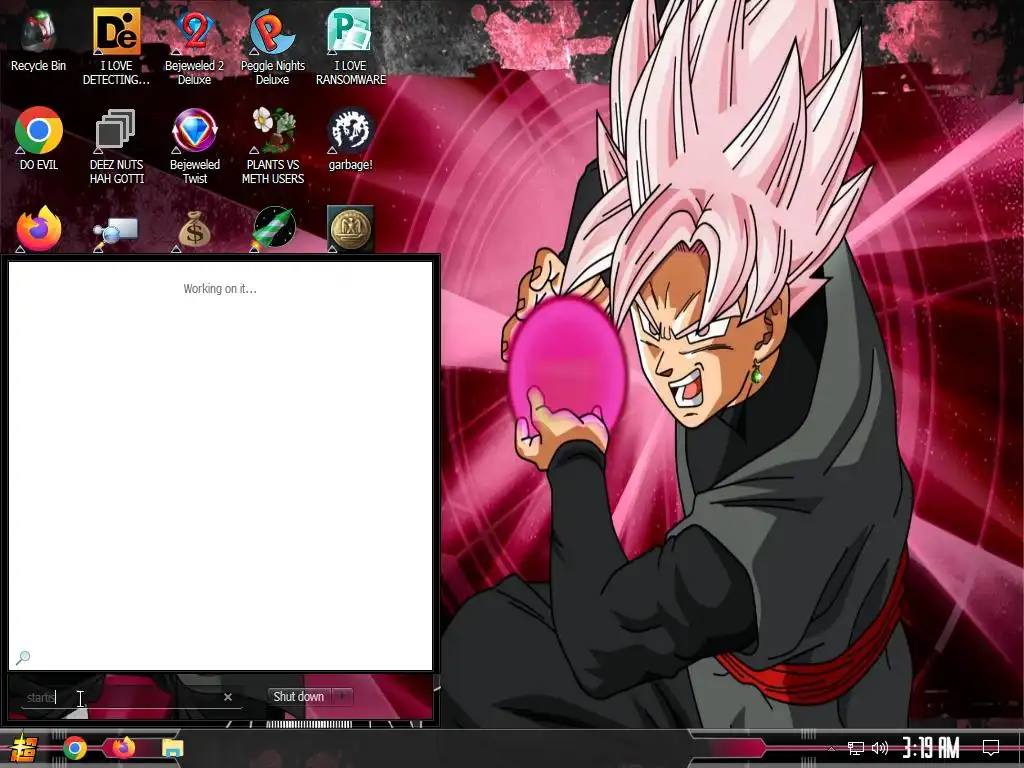Click the Start button on the taskbar

[x=23, y=748]
